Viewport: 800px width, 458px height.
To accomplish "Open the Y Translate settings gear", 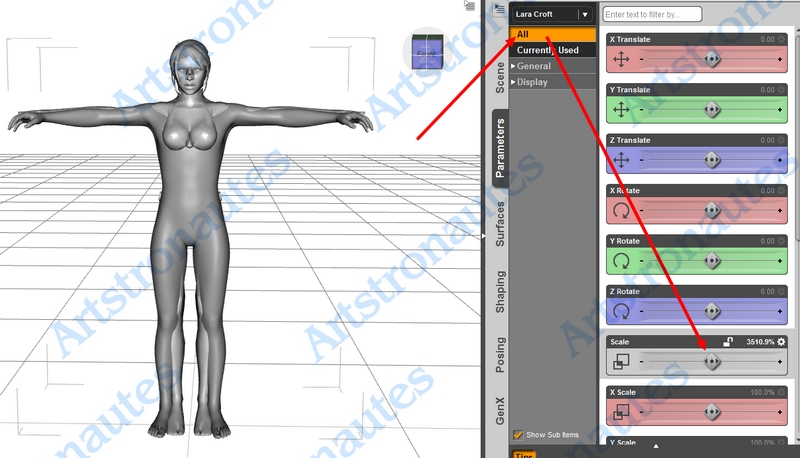I will pos(781,90).
